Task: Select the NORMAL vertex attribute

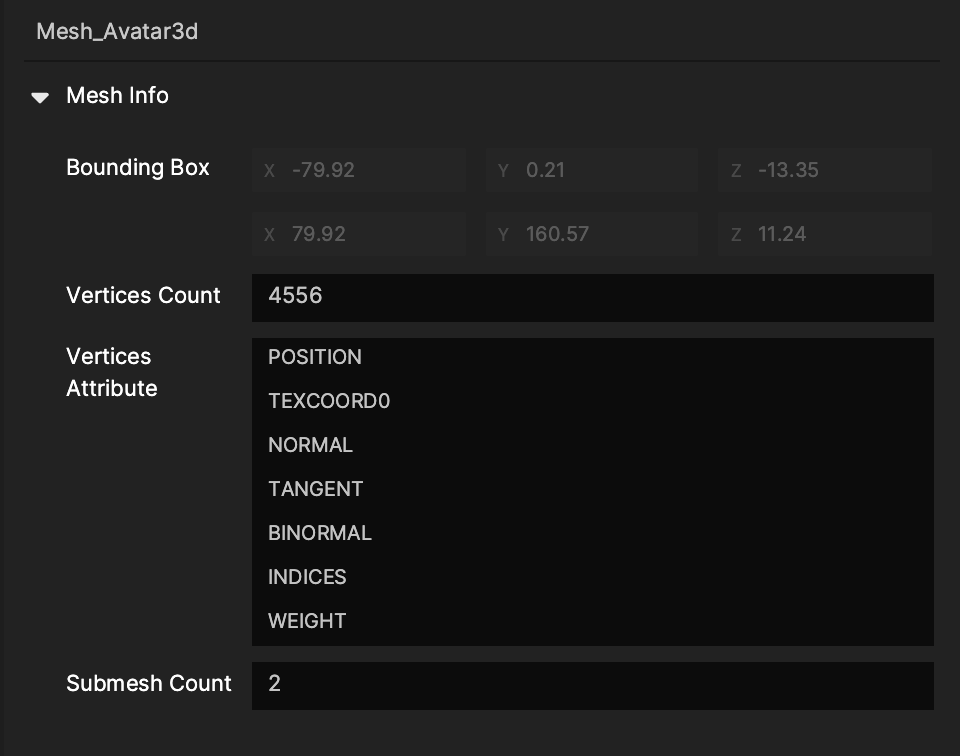Action: tap(310, 445)
